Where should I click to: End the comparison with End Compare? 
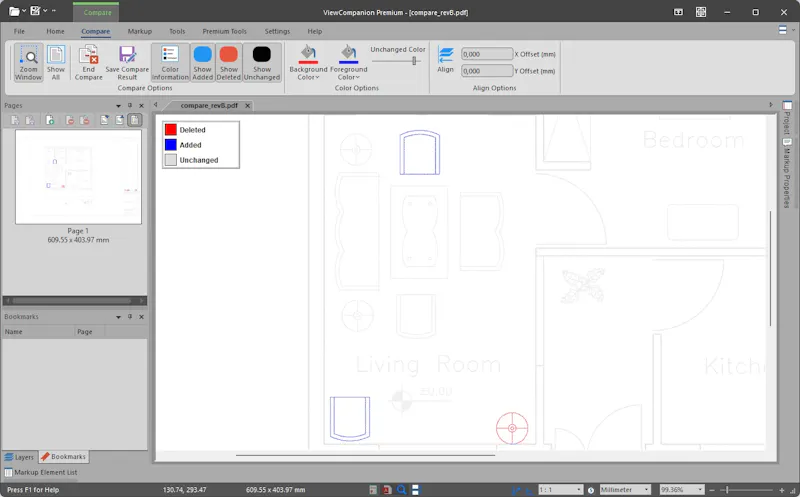[x=88, y=62]
